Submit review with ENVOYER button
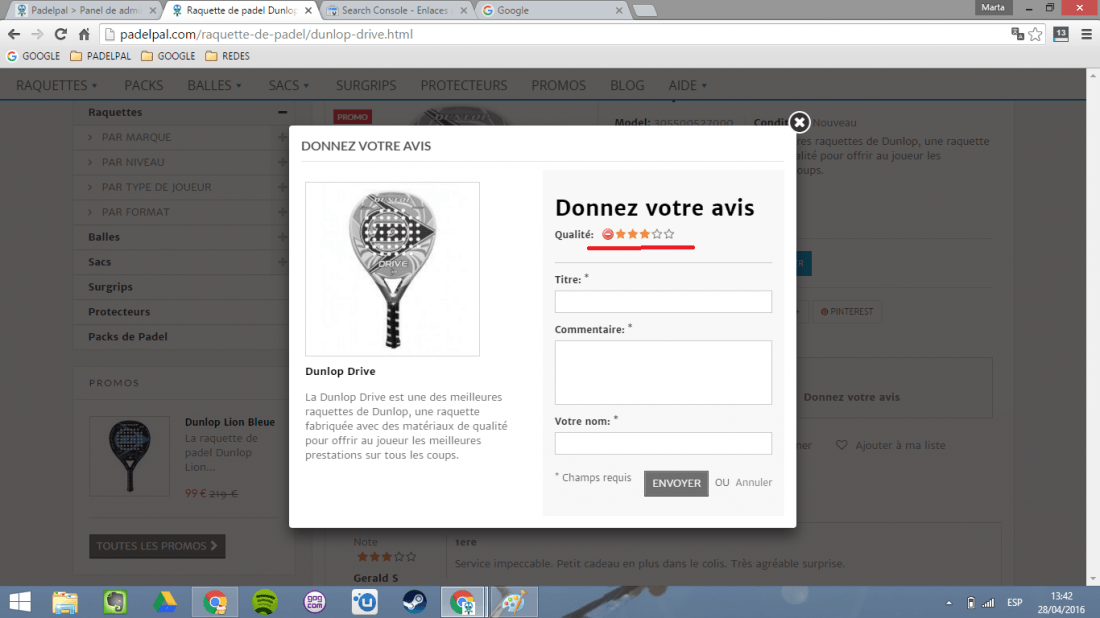 [676, 483]
